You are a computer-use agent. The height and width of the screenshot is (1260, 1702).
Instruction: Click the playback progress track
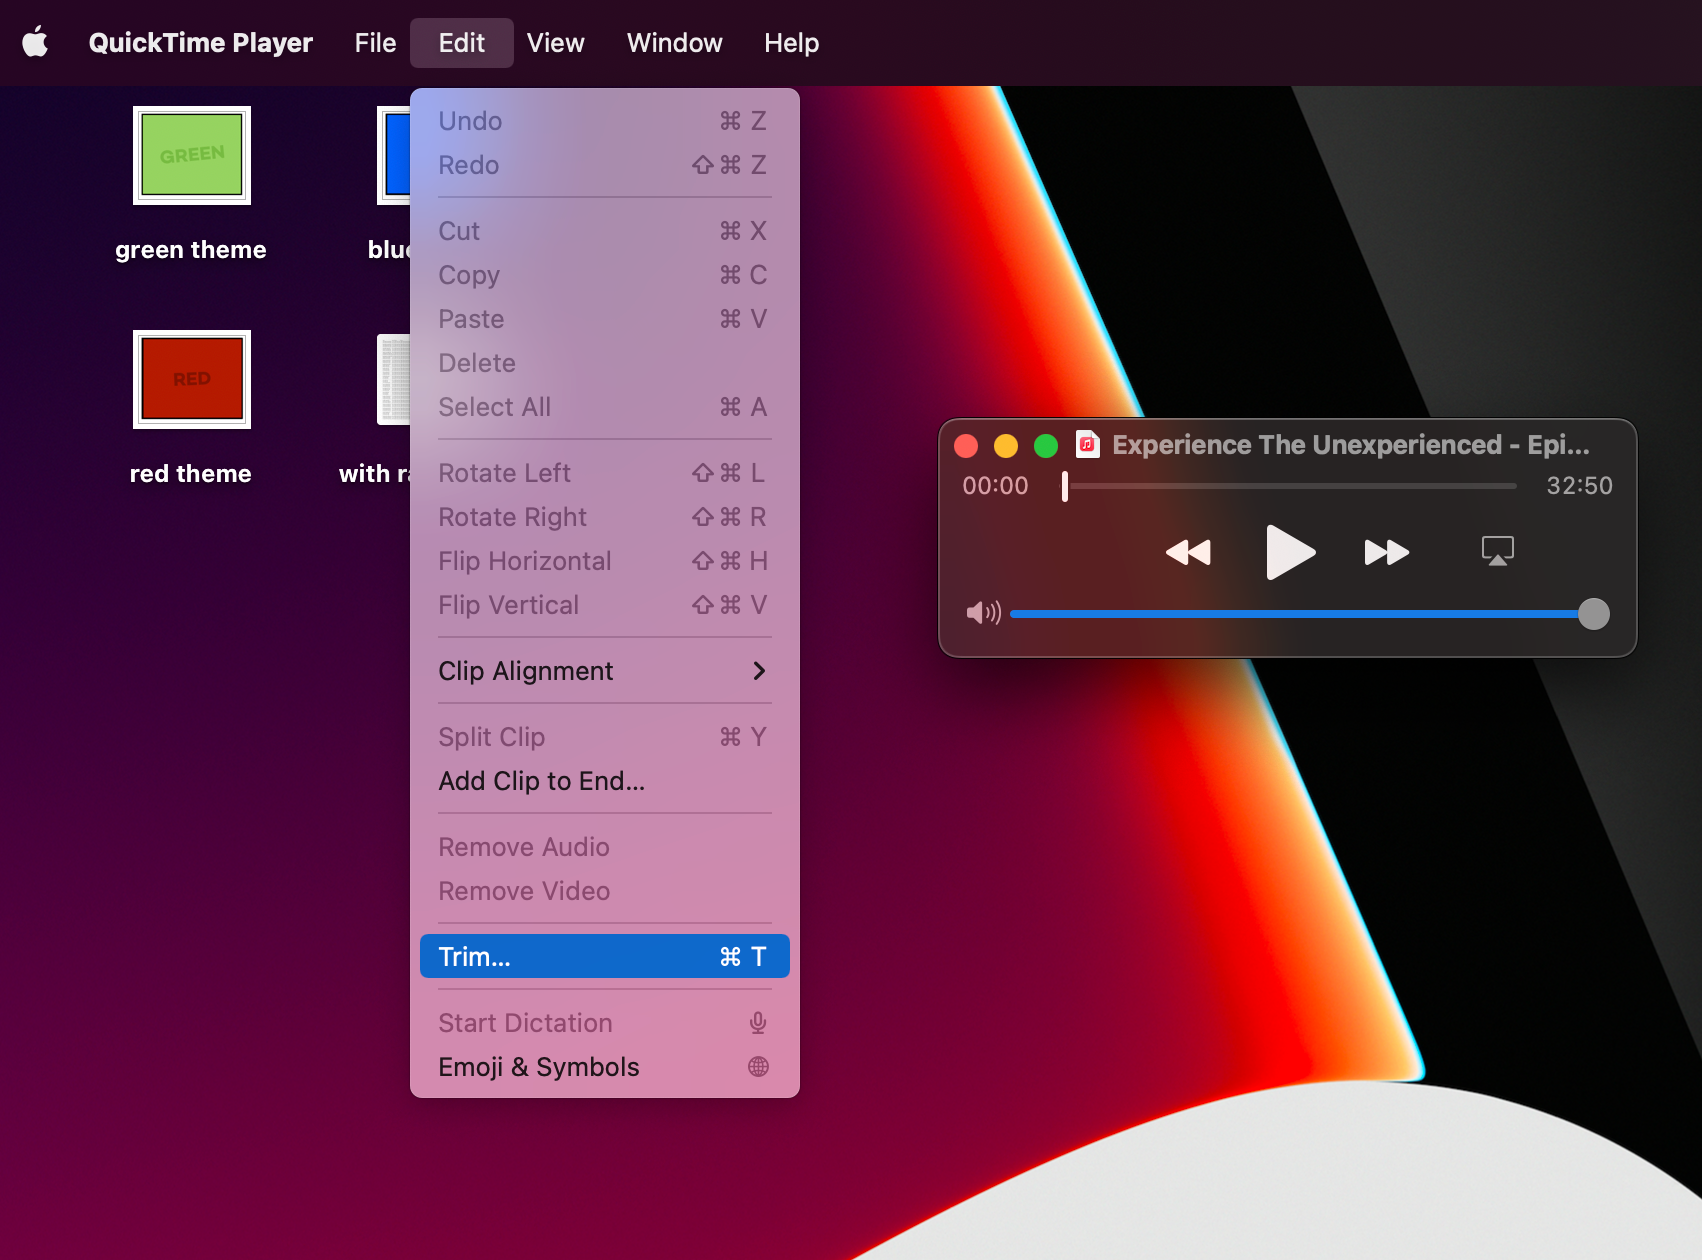point(1290,486)
